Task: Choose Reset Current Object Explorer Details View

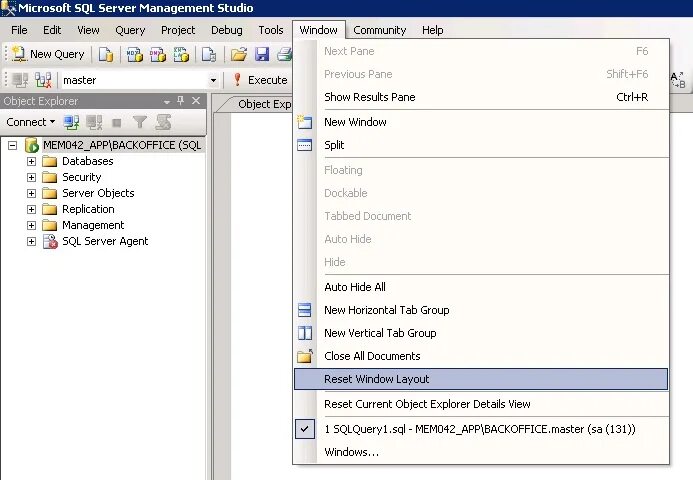Action: (x=482, y=404)
